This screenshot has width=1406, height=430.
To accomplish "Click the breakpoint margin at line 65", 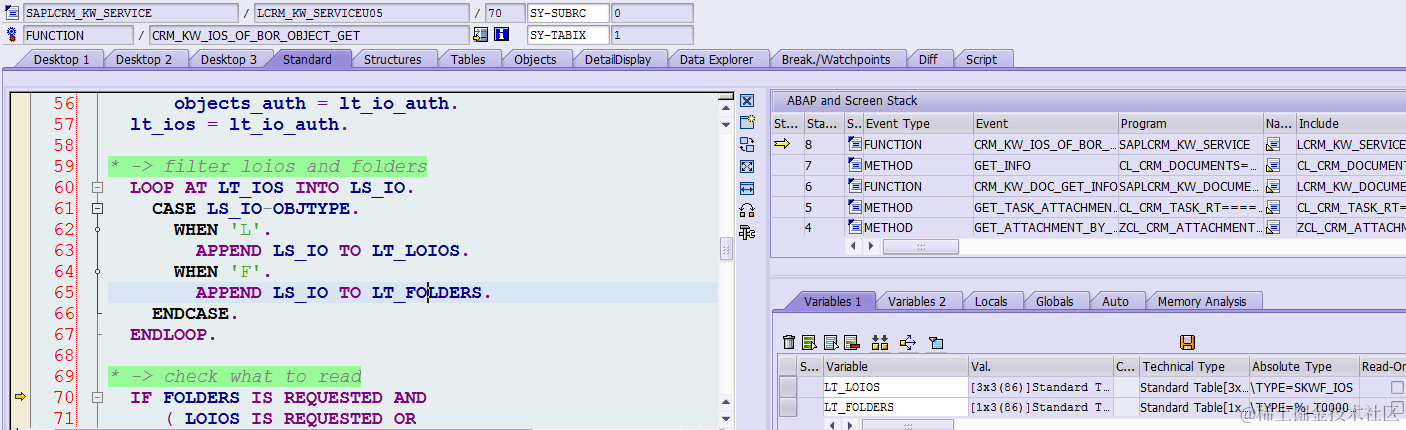I will (x=19, y=293).
